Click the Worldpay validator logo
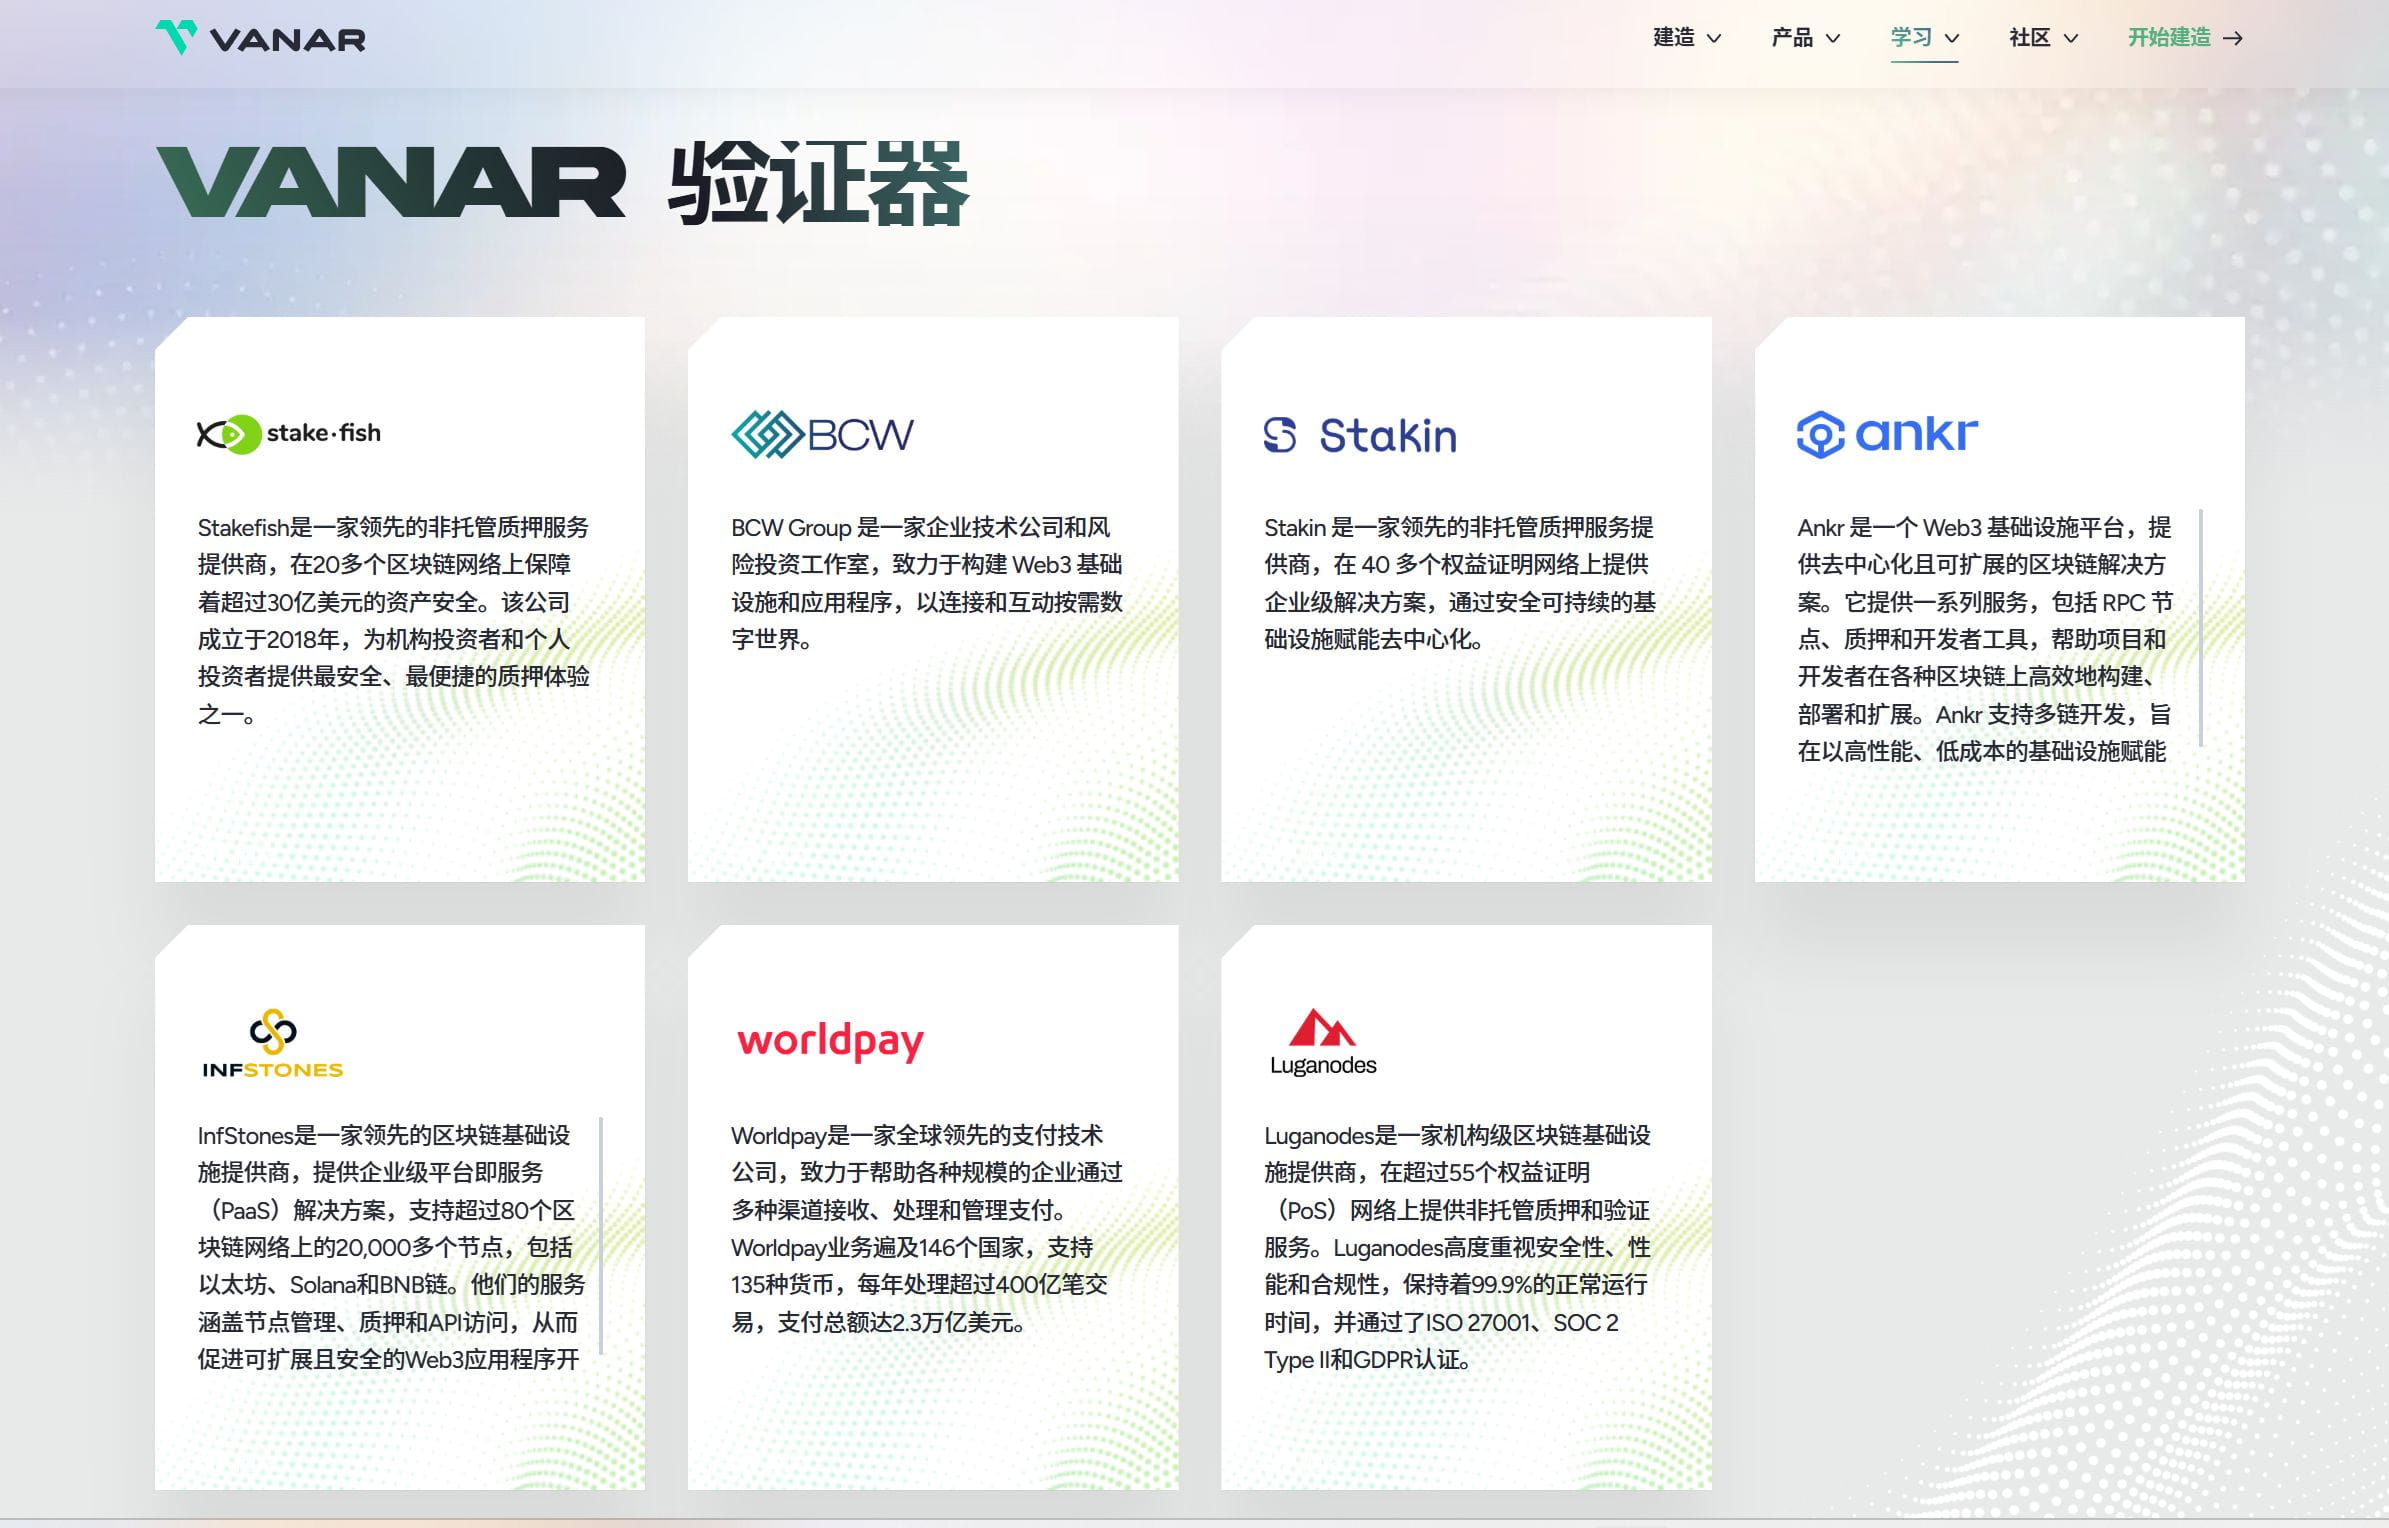Viewport: 2389px width, 1528px height. point(830,1041)
